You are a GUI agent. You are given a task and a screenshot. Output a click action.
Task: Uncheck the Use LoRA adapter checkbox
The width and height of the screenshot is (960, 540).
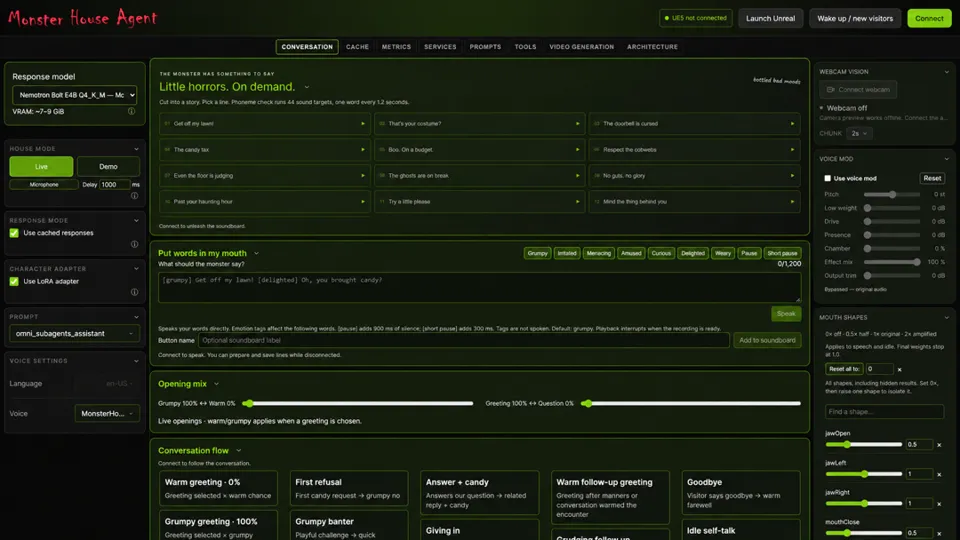click(x=14, y=282)
